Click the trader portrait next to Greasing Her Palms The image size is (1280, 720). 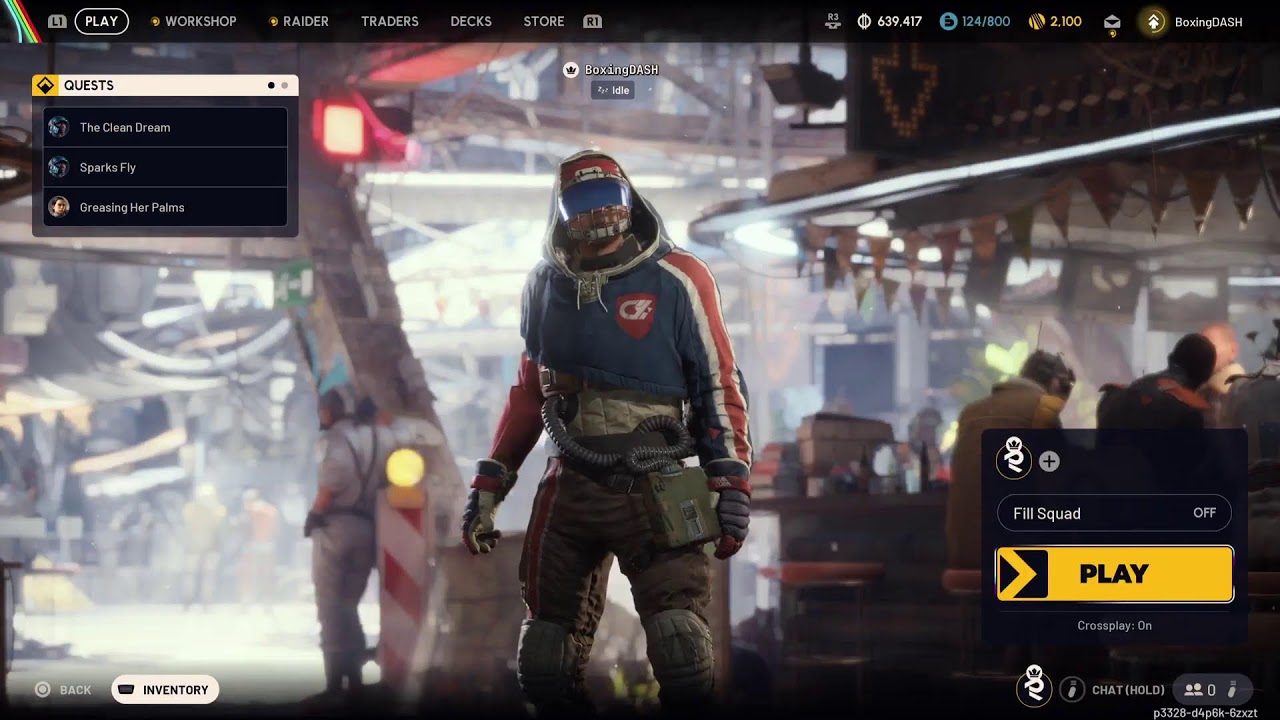click(59, 207)
